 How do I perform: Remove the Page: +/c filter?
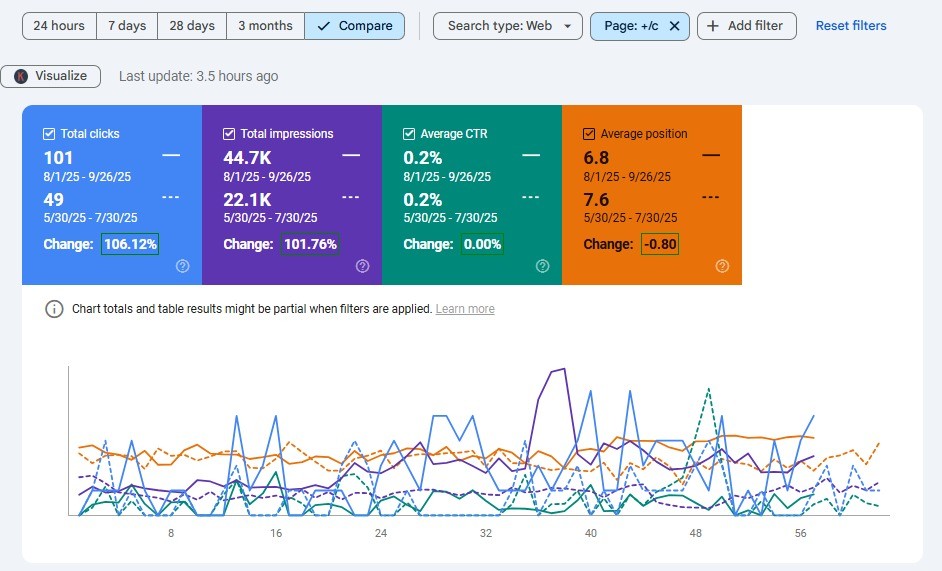(x=675, y=26)
